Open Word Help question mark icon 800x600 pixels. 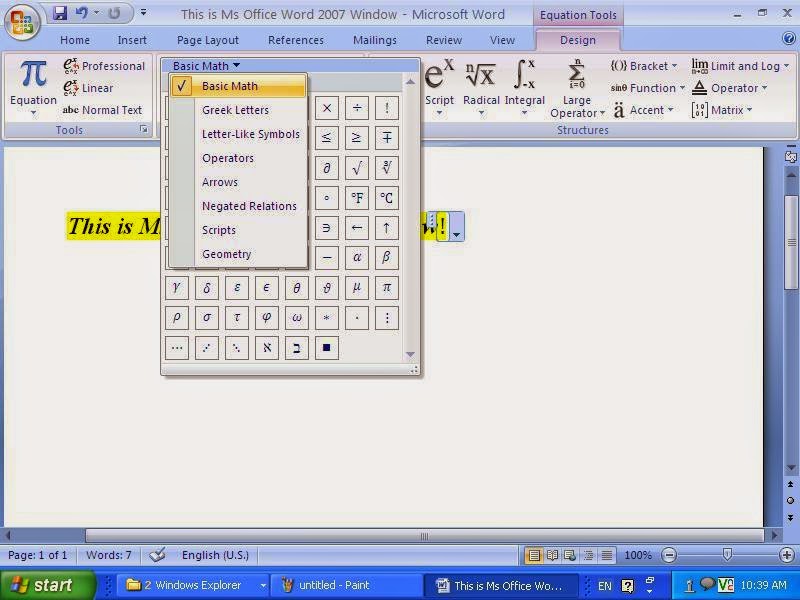tap(788, 39)
